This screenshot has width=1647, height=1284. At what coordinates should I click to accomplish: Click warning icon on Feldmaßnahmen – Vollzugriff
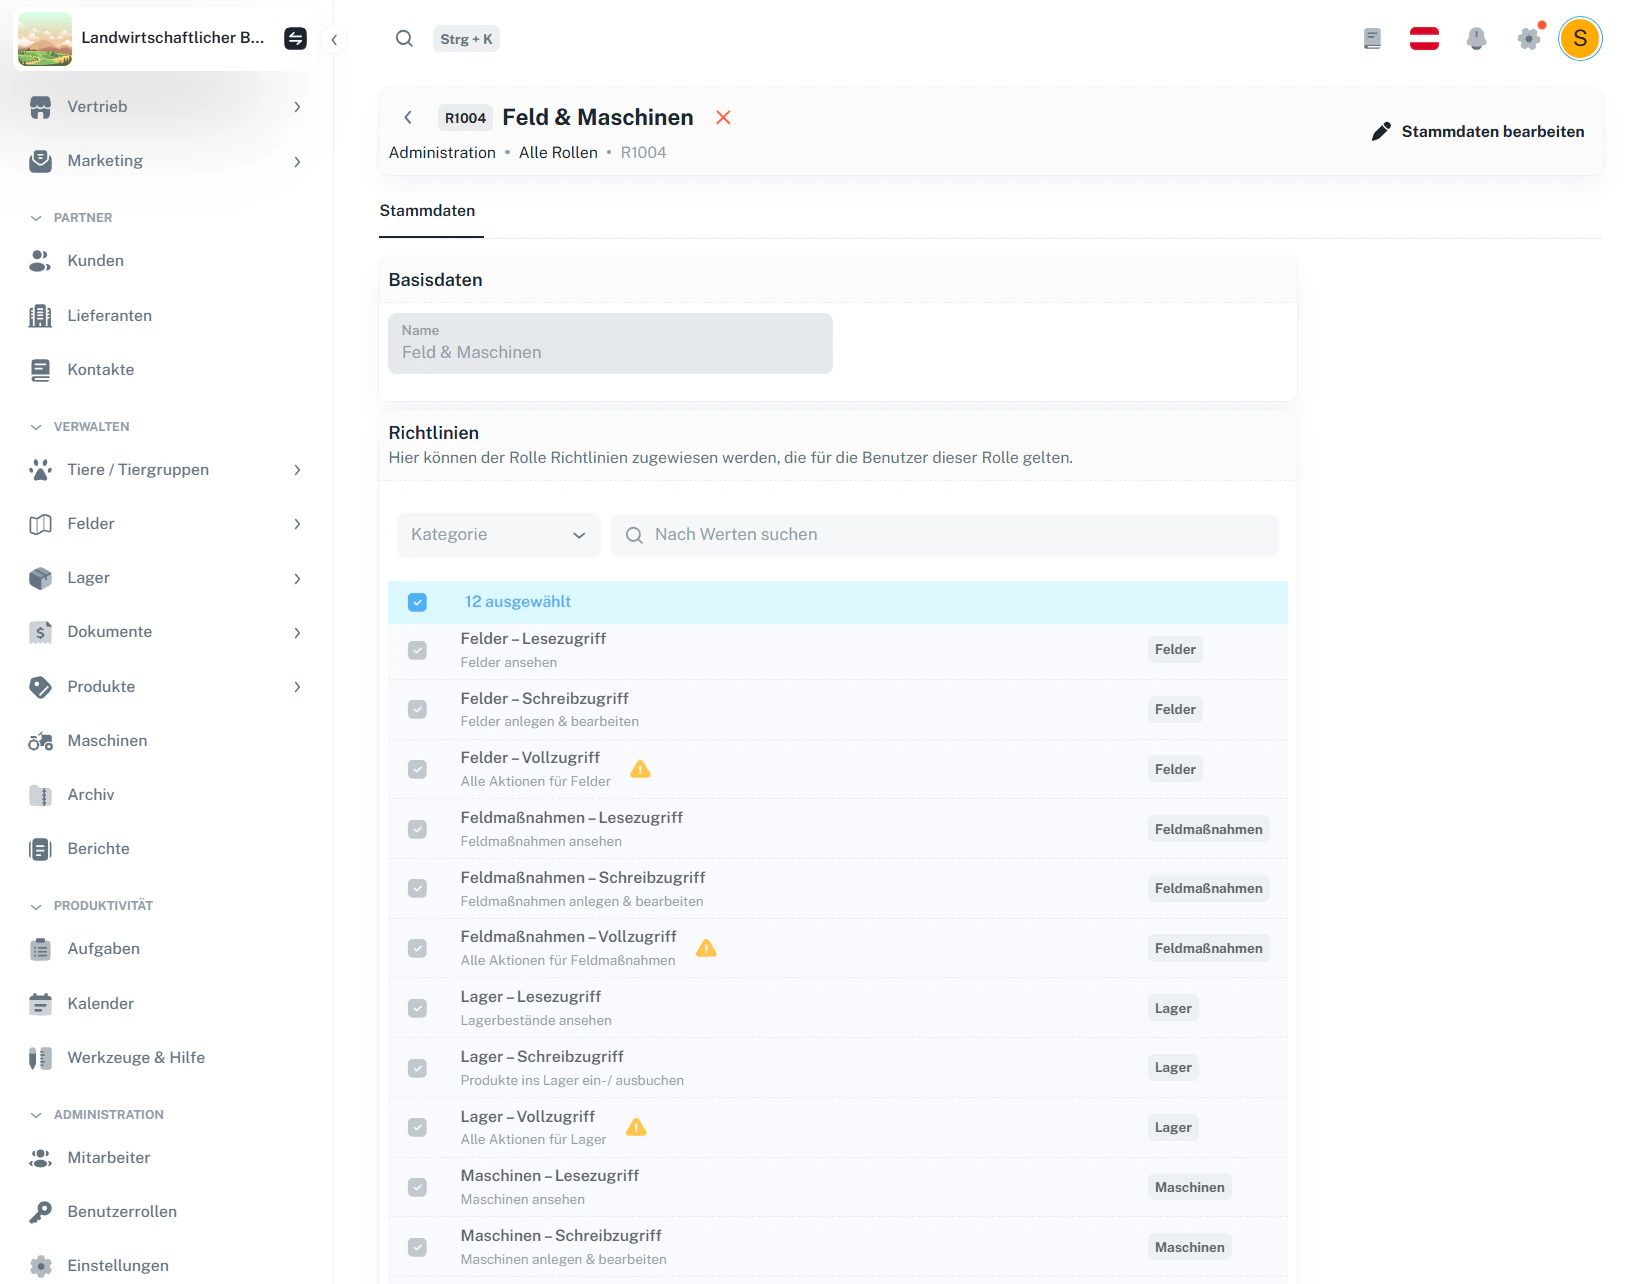pyautogui.click(x=706, y=948)
